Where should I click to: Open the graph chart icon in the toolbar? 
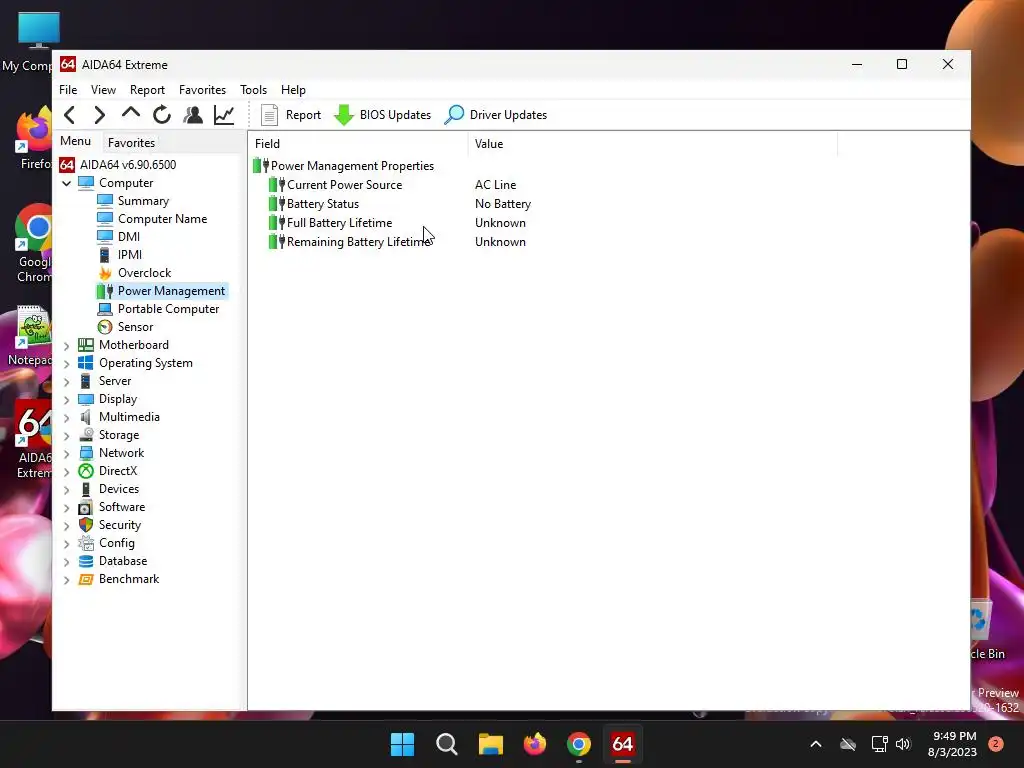(224, 115)
